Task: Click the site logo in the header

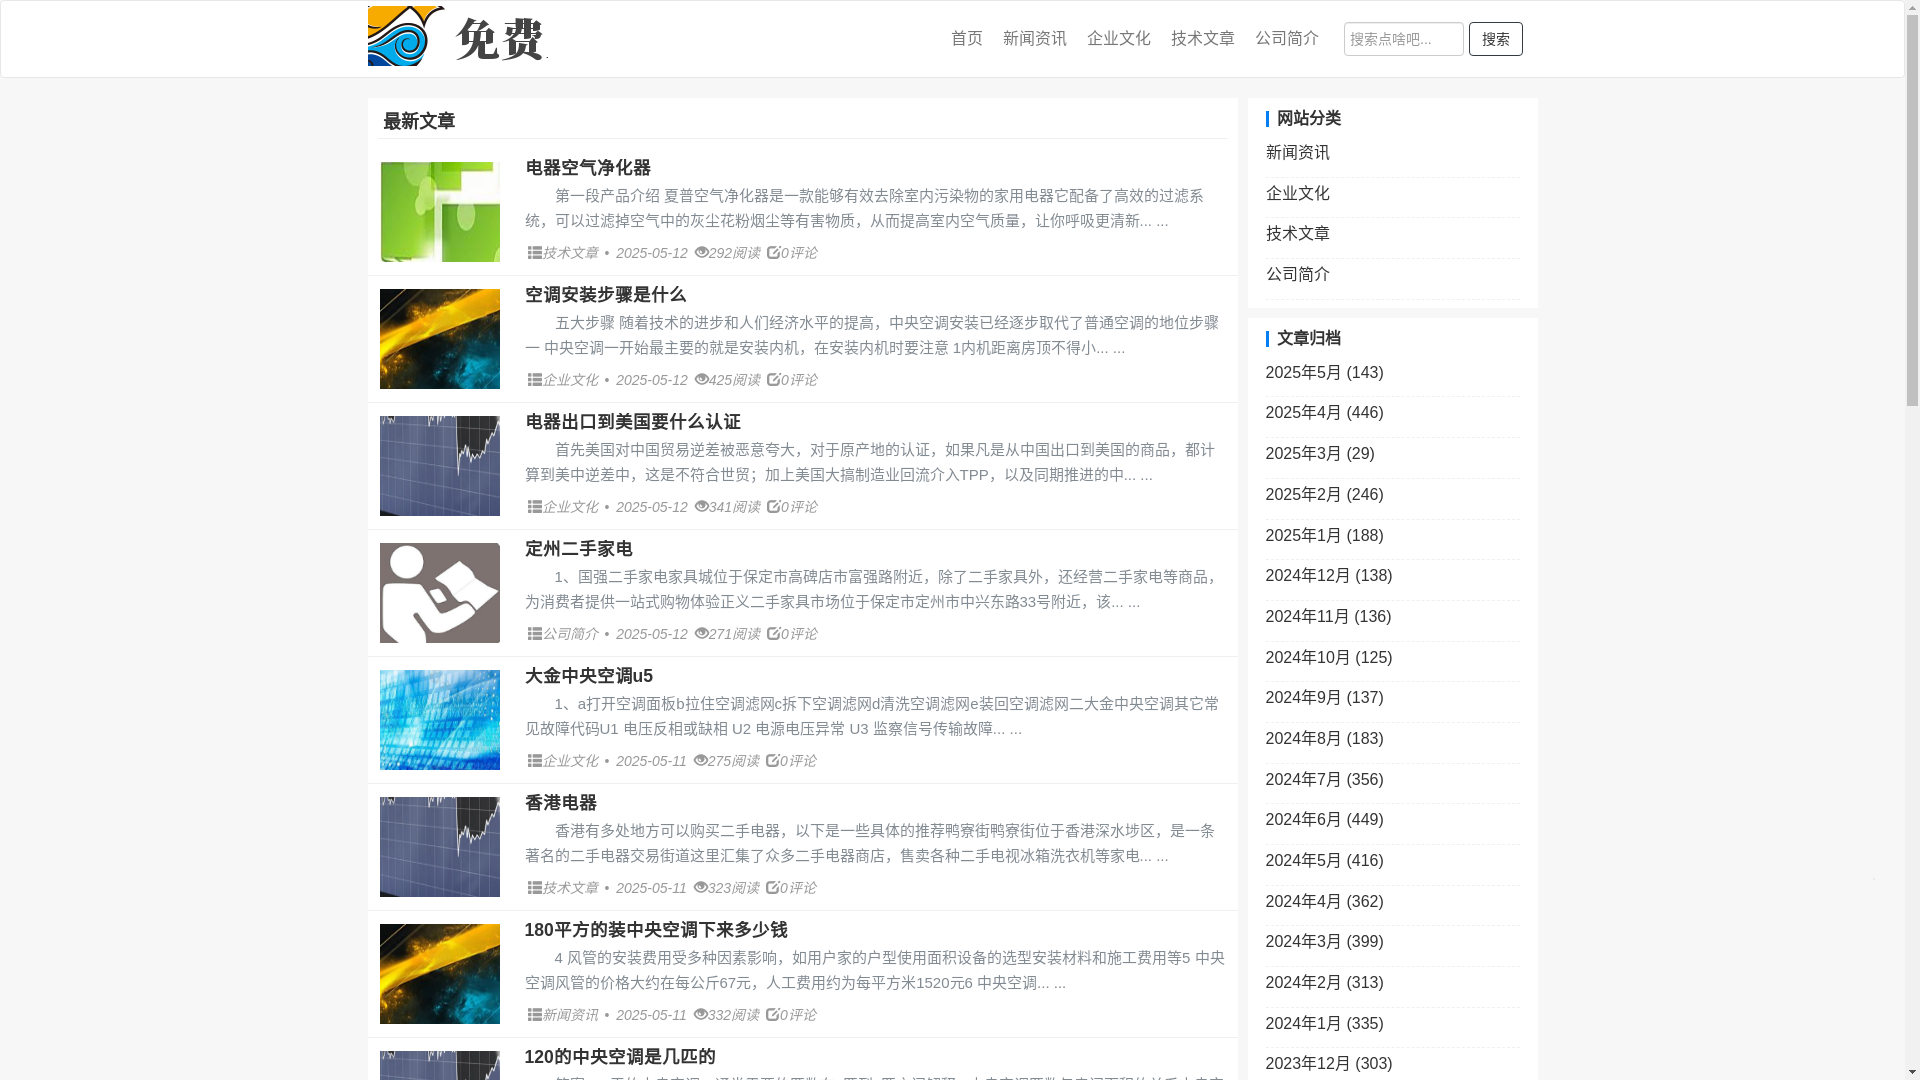Action: 457,37
